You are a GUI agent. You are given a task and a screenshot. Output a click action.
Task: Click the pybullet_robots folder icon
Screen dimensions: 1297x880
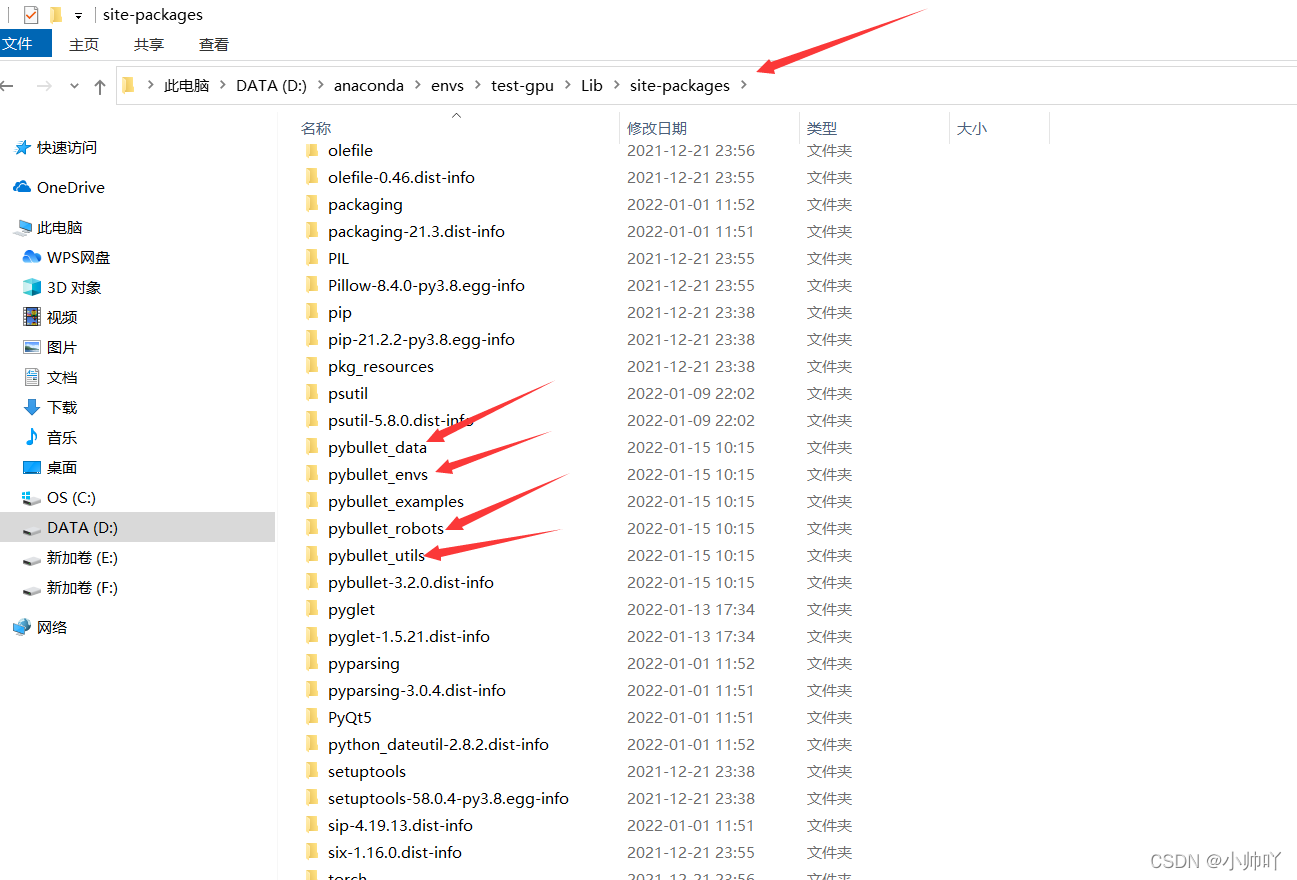[312, 528]
